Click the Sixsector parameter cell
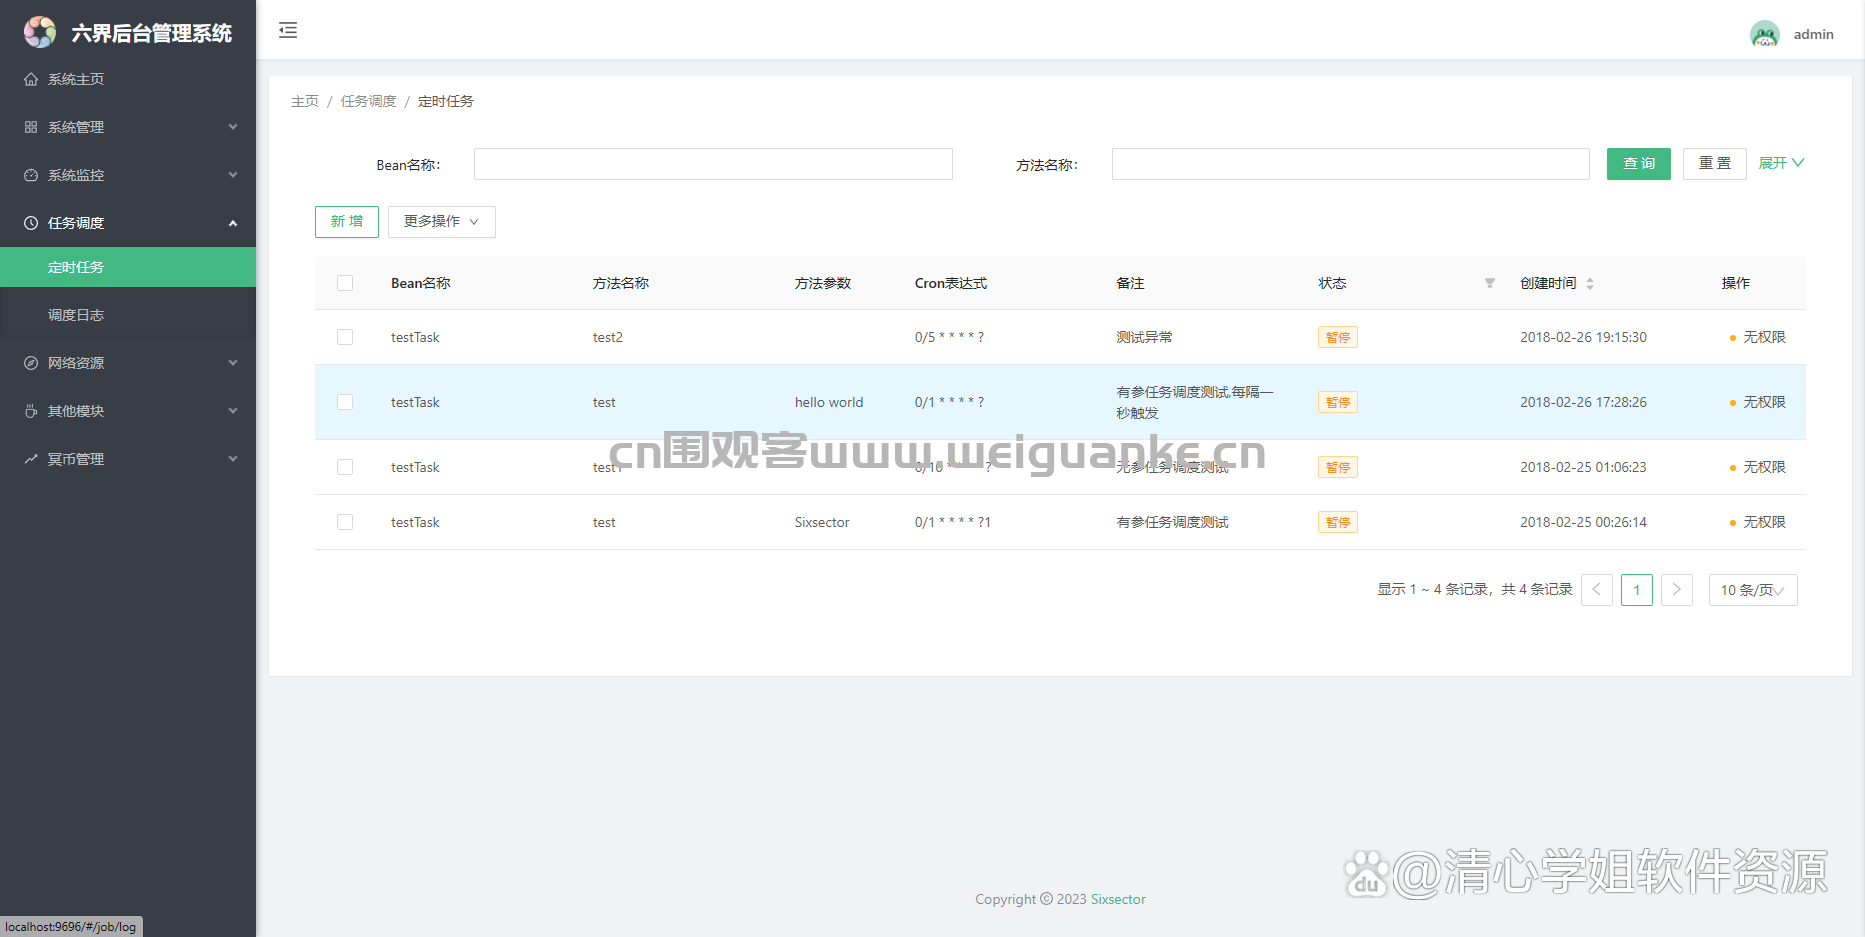Image resolution: width=1865 pixels, height=937 pixels. tap(822, 522)
